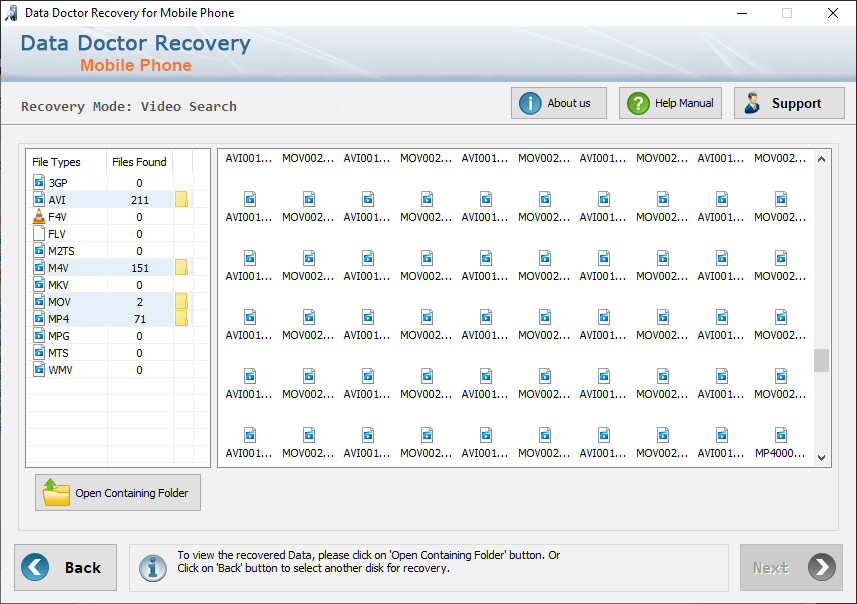Click the M4V count of 151
857x604 pixels.
click(139, 268)
